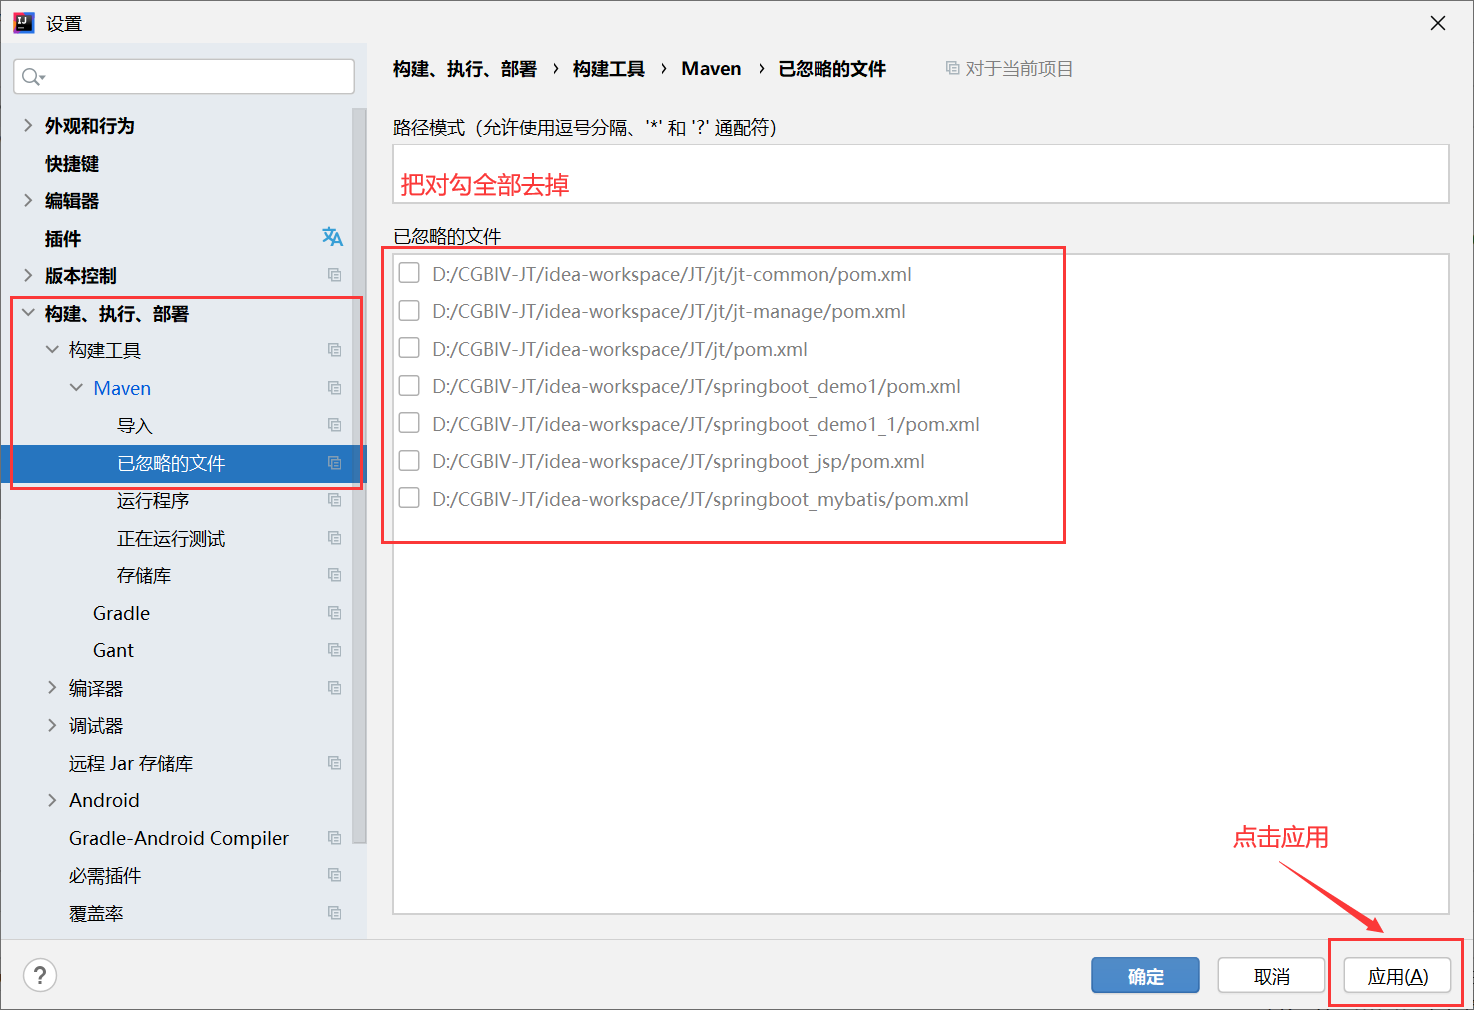Close the 设置 dialog window
This screenshot has width=1474, height=1010.
pyautogui.click(x=1438, y=23)
